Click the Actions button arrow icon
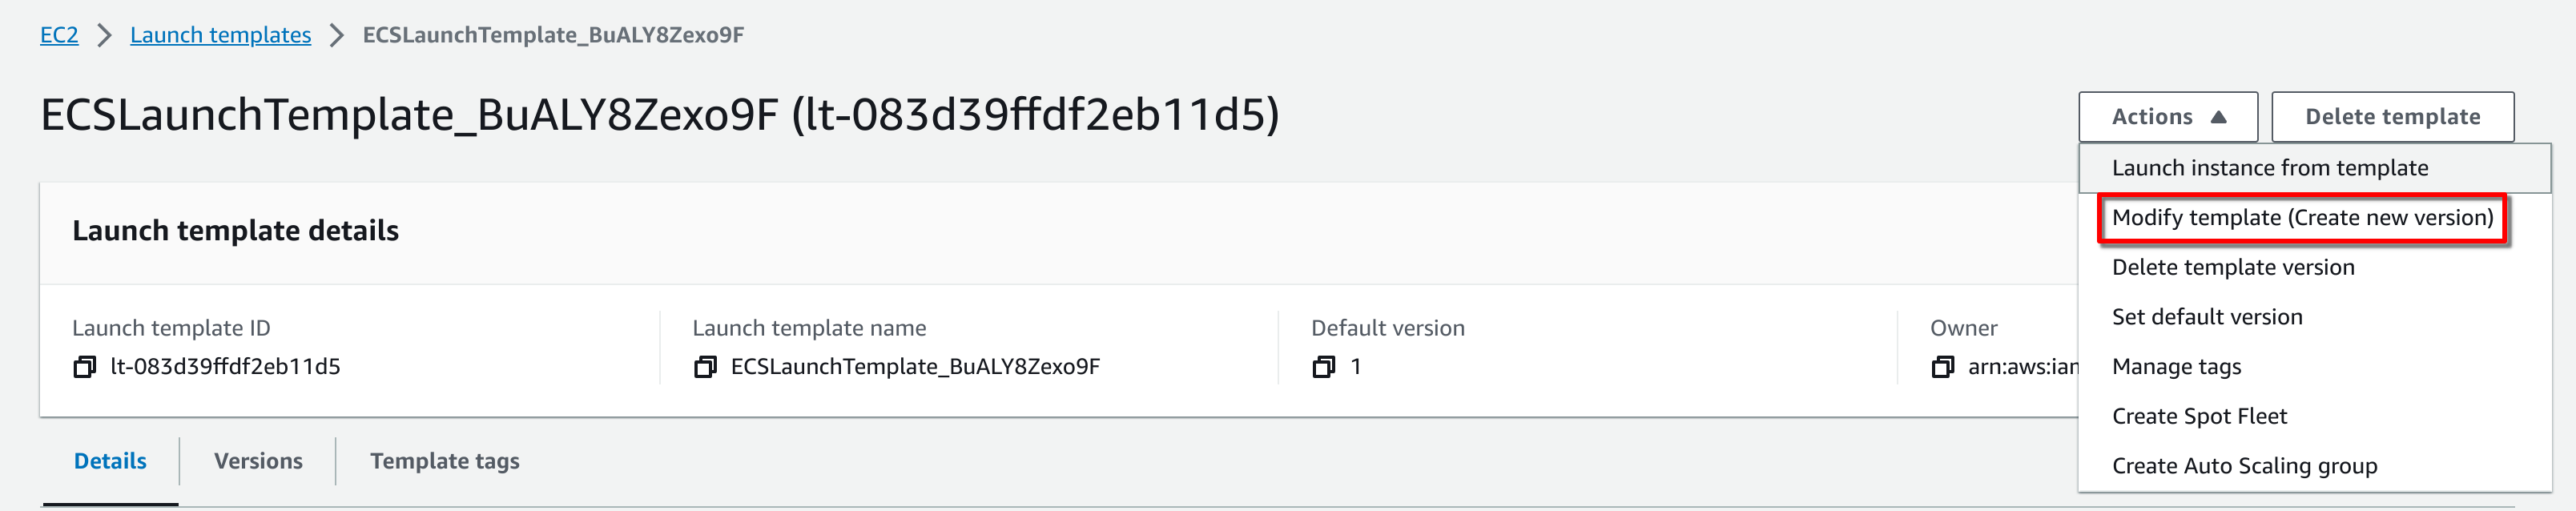Image resolution: width=2576 pixels, height=511 pixels. (2218, 117)
